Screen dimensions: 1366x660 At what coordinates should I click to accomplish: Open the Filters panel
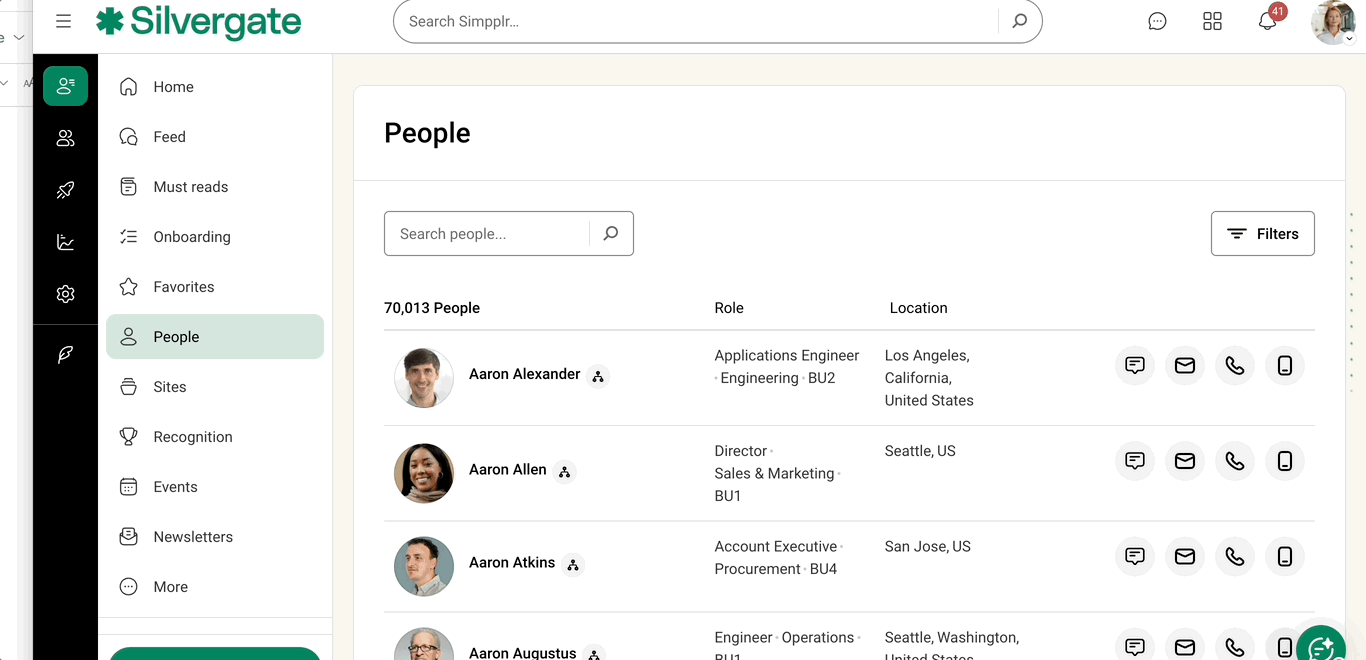(x=1262, y=233)
